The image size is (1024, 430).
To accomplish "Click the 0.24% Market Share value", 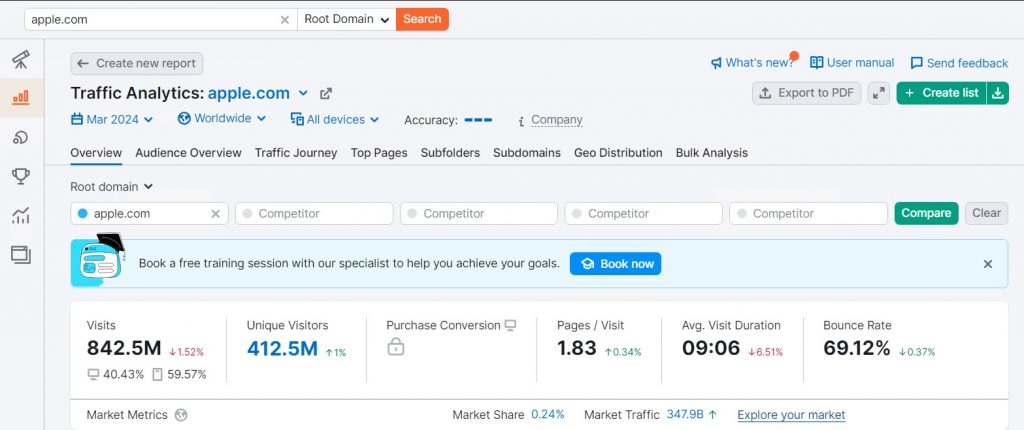I will 547,414.
